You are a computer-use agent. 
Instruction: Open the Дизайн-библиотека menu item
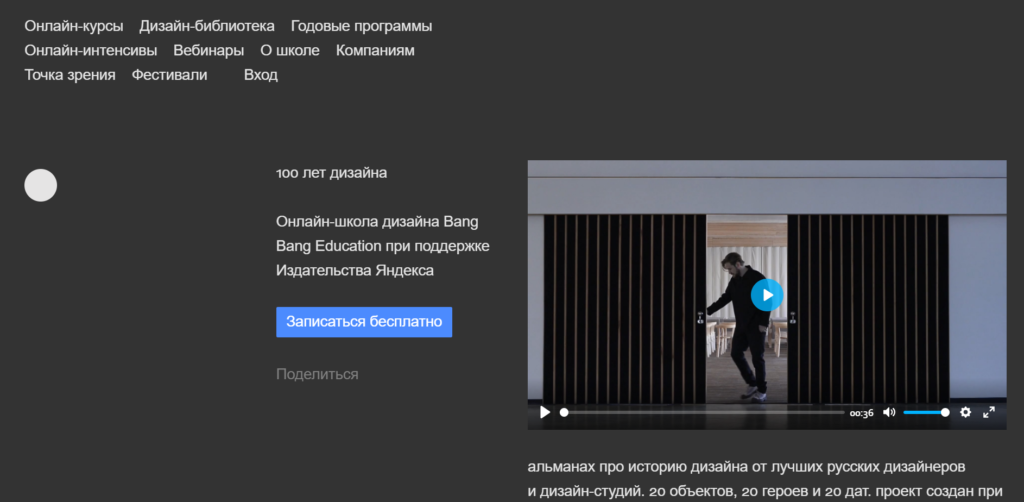[x=207, y=27]
